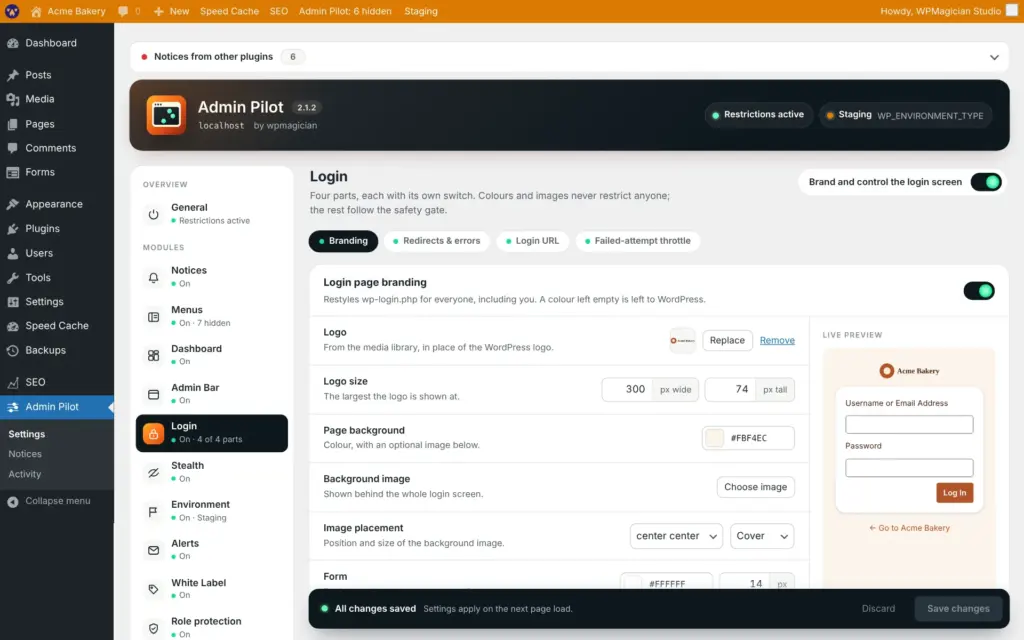Click the Stealth module icon

153,472
